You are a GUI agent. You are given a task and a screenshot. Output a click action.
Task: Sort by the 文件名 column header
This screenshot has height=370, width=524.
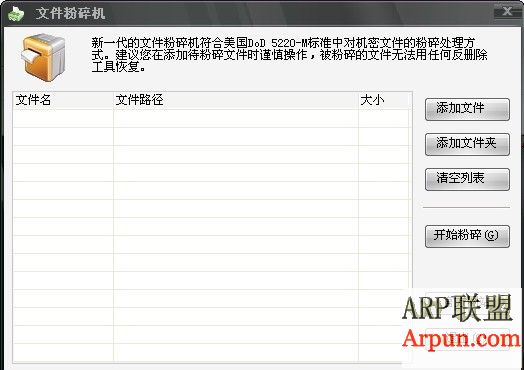[x=63, y=100]
